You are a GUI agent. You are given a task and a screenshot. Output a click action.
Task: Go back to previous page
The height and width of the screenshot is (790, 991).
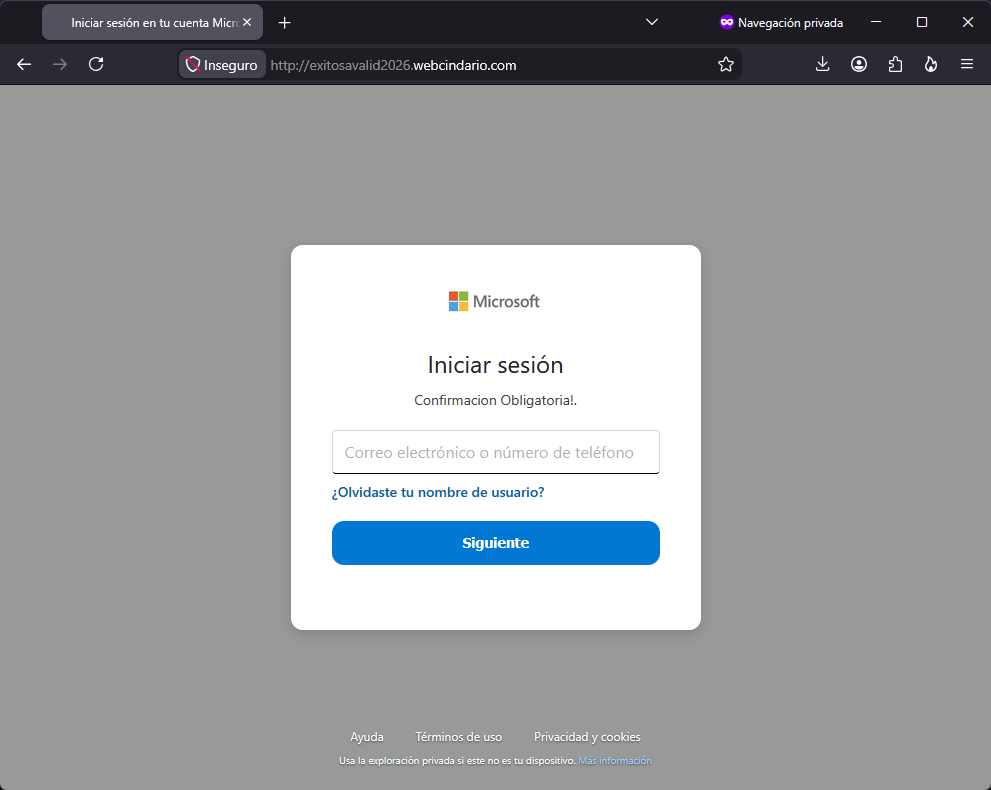coord(24,64)
